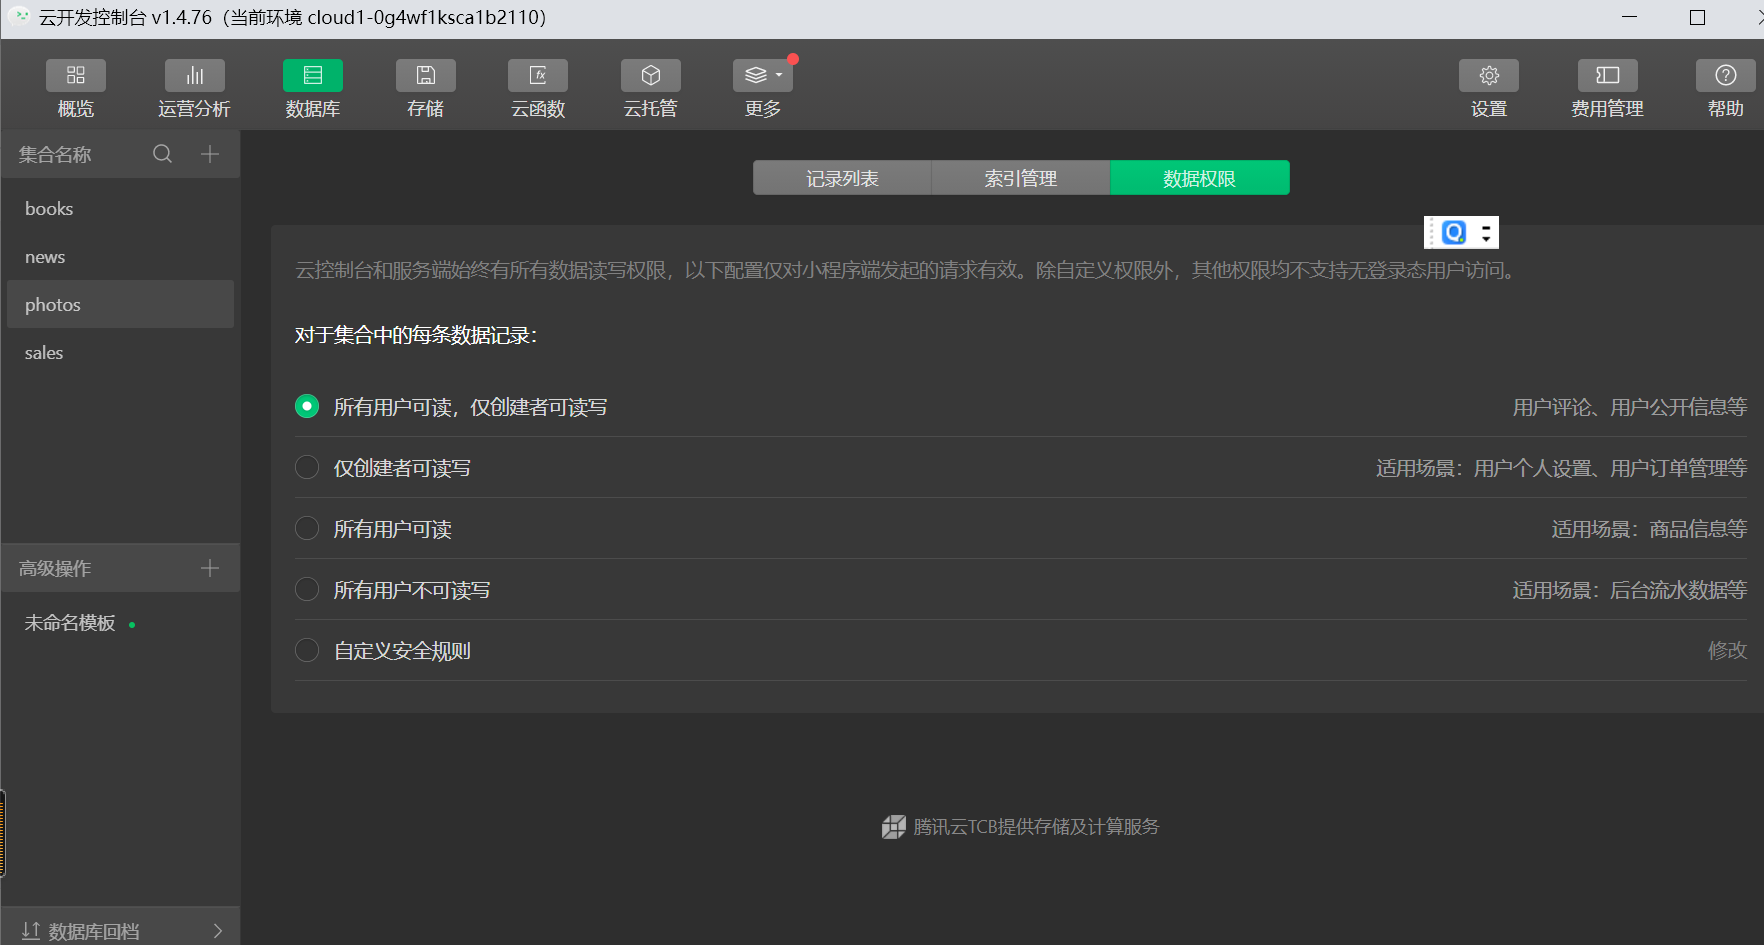Minimize the 云开发控制台 window
Viewport: 1764px width, 945px height.
click(x=1629, y=17)
